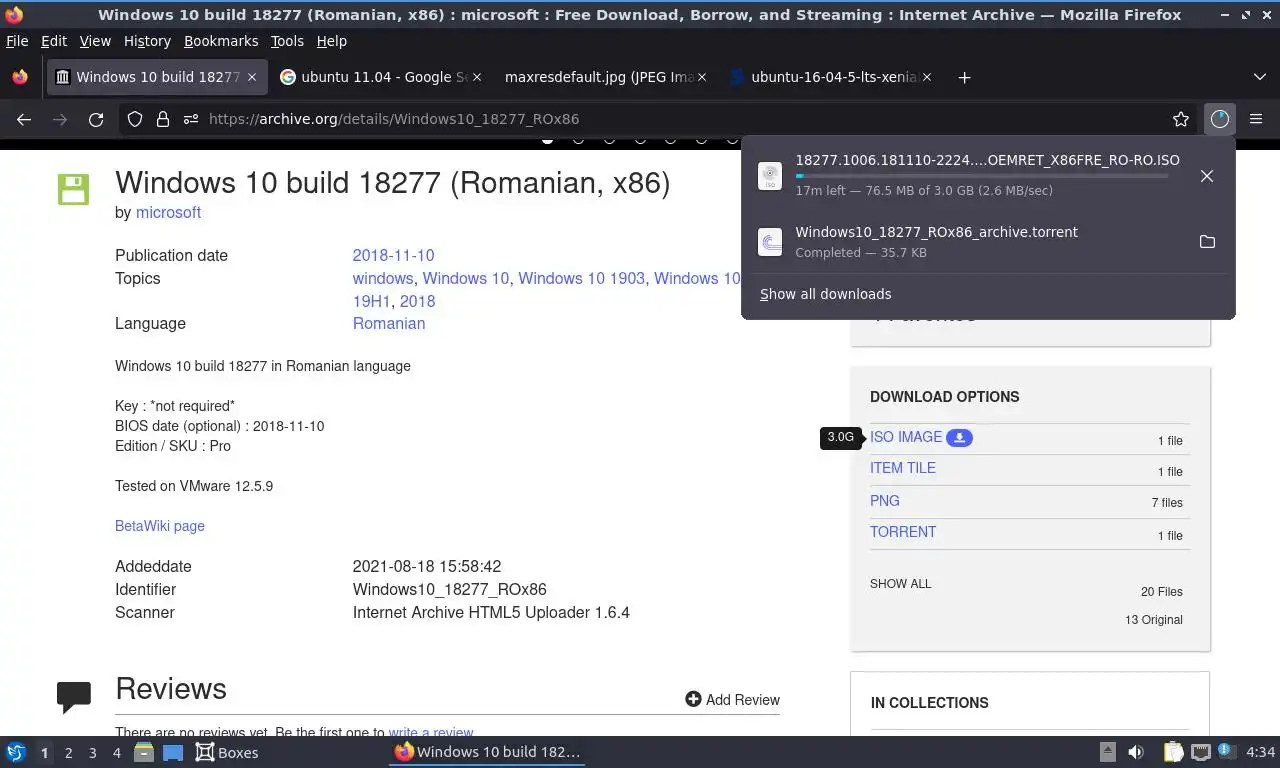The height and width of the screenshot is (768, 1280).
Task: Click the taskbar clock showing 4:34
Action: [x=1261, y=752]
